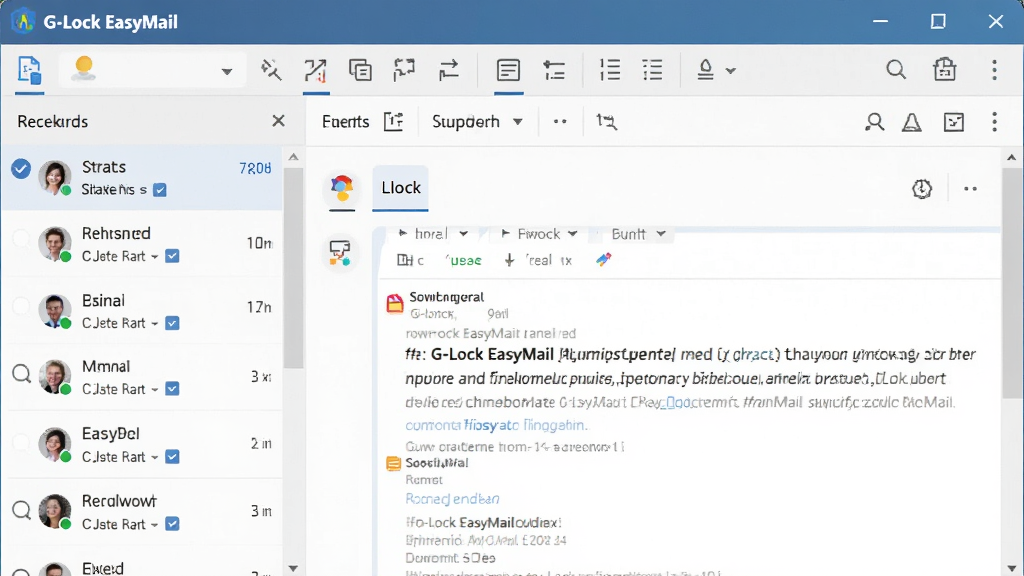Open the Strats contact avatar

(x=55, y=176)
